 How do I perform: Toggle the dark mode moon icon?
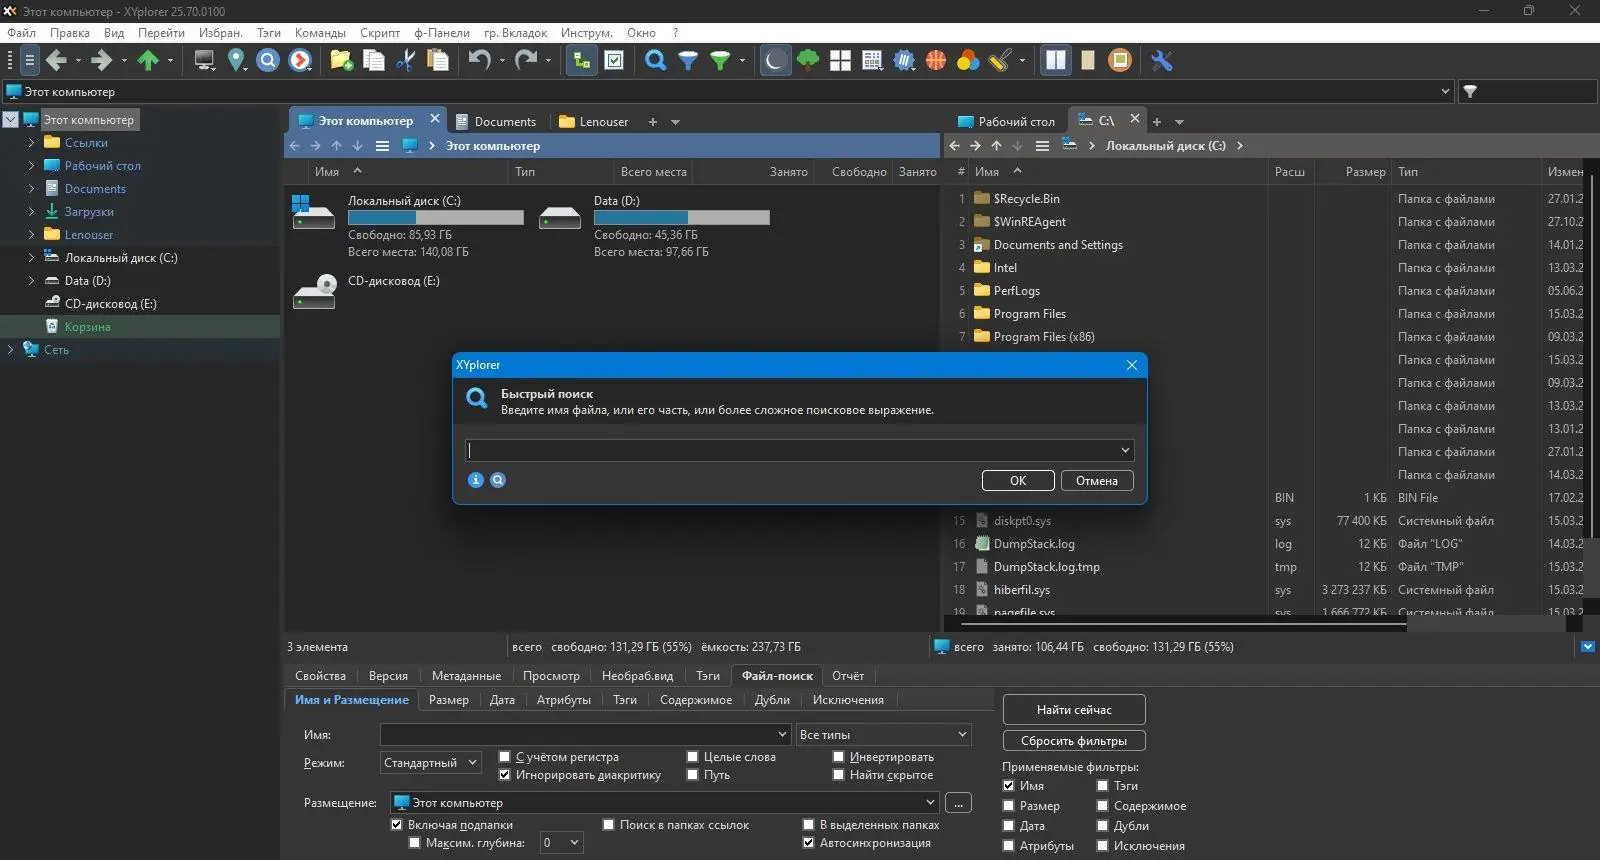point(775,61)
